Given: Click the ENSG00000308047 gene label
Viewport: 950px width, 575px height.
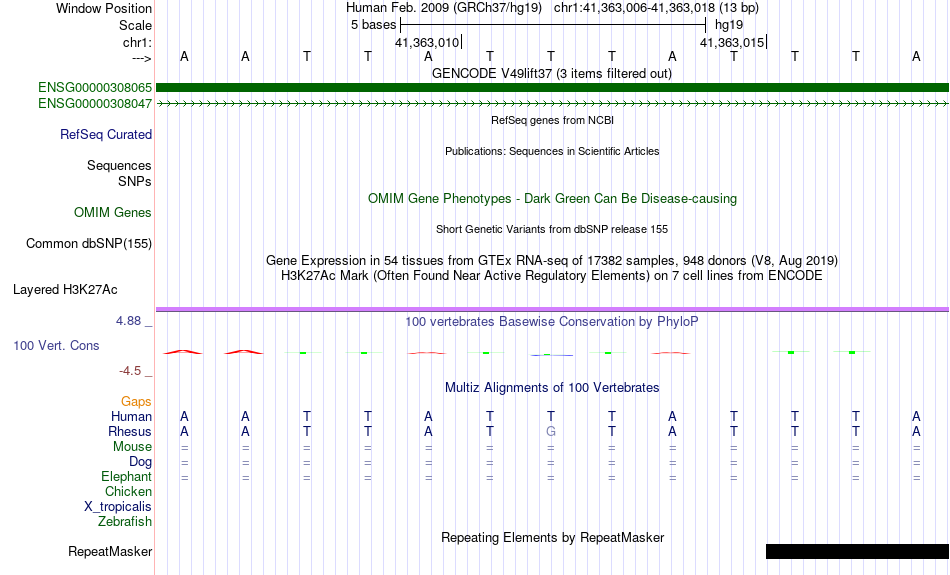Looking at the screenshot, I should pyautogui.click(x=95, y=104).
